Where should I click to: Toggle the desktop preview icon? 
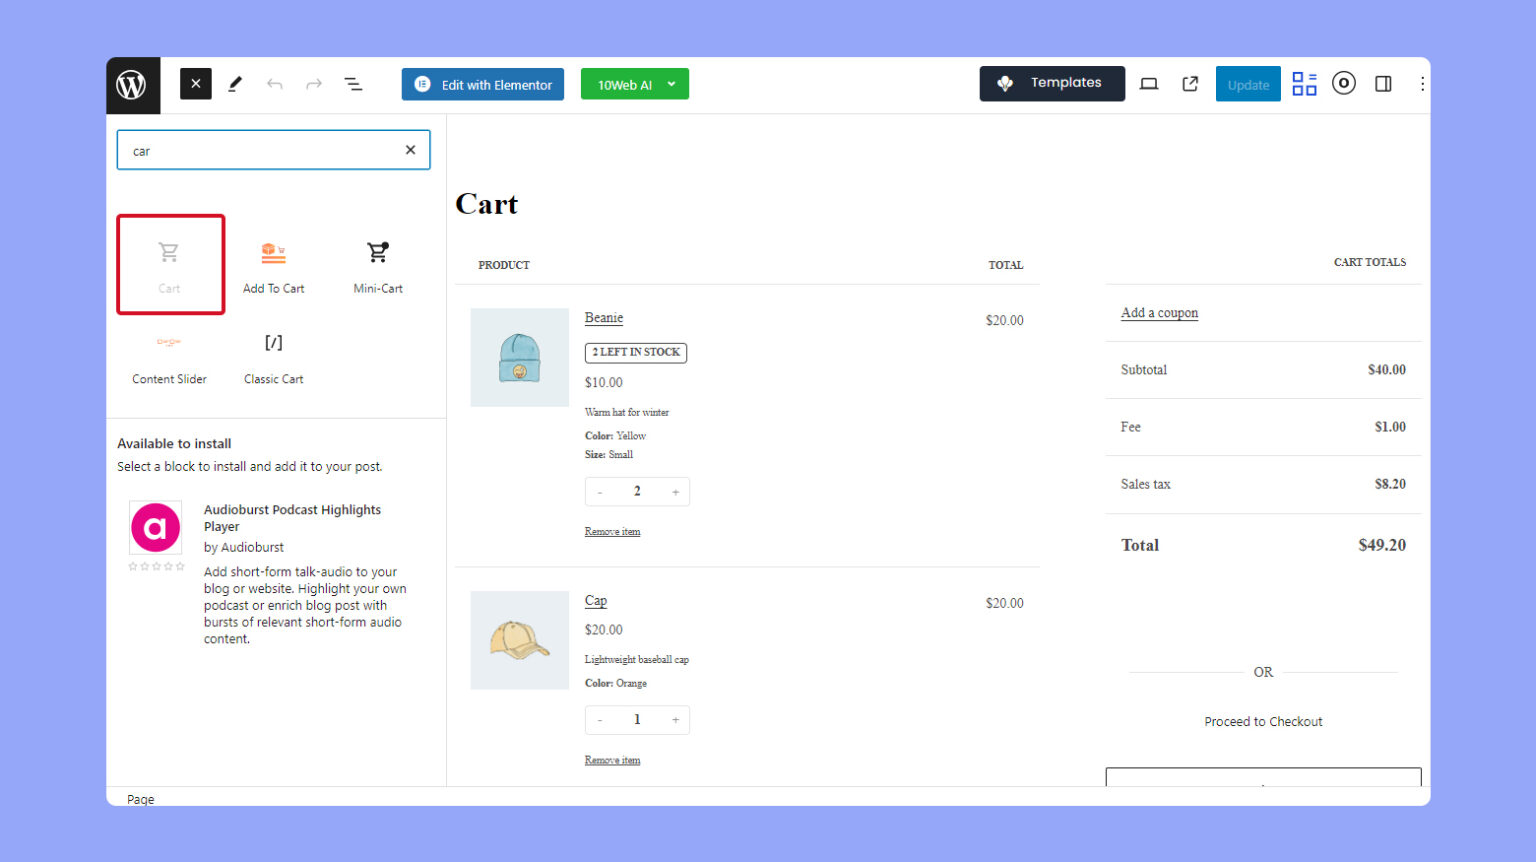click(1148, 84)
